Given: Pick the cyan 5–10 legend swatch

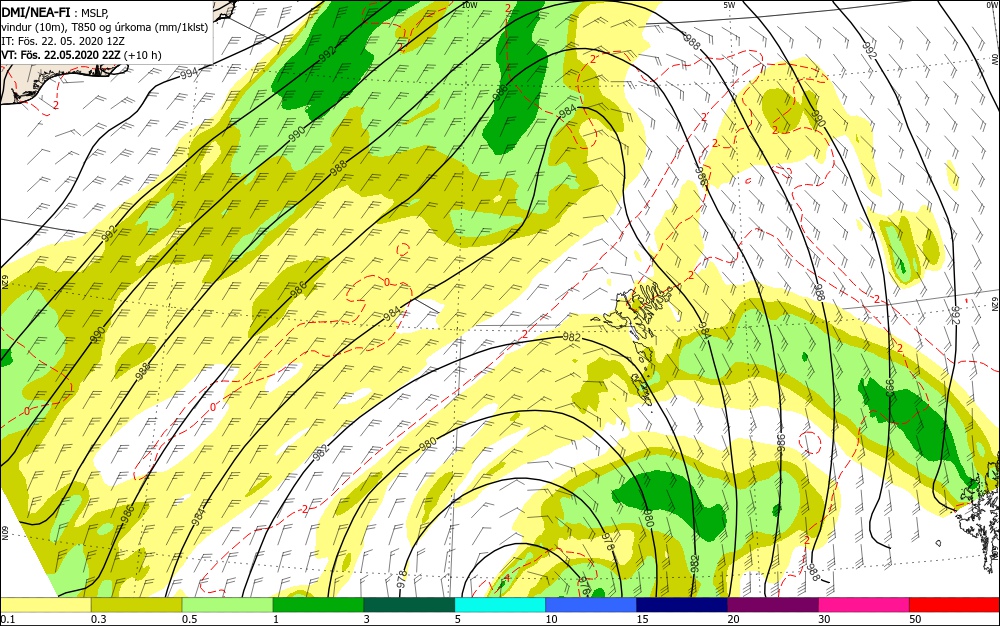Looking at the screenshot, I should coord(500,605).
